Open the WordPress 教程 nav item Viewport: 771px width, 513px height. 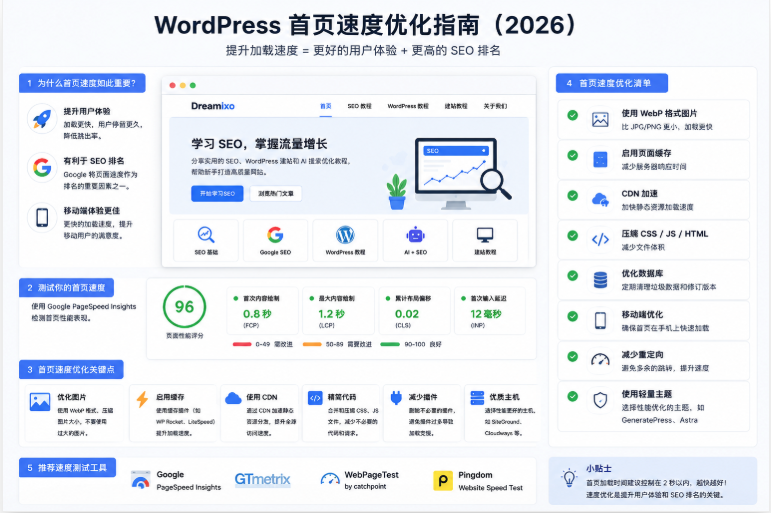tap(408, 106)
